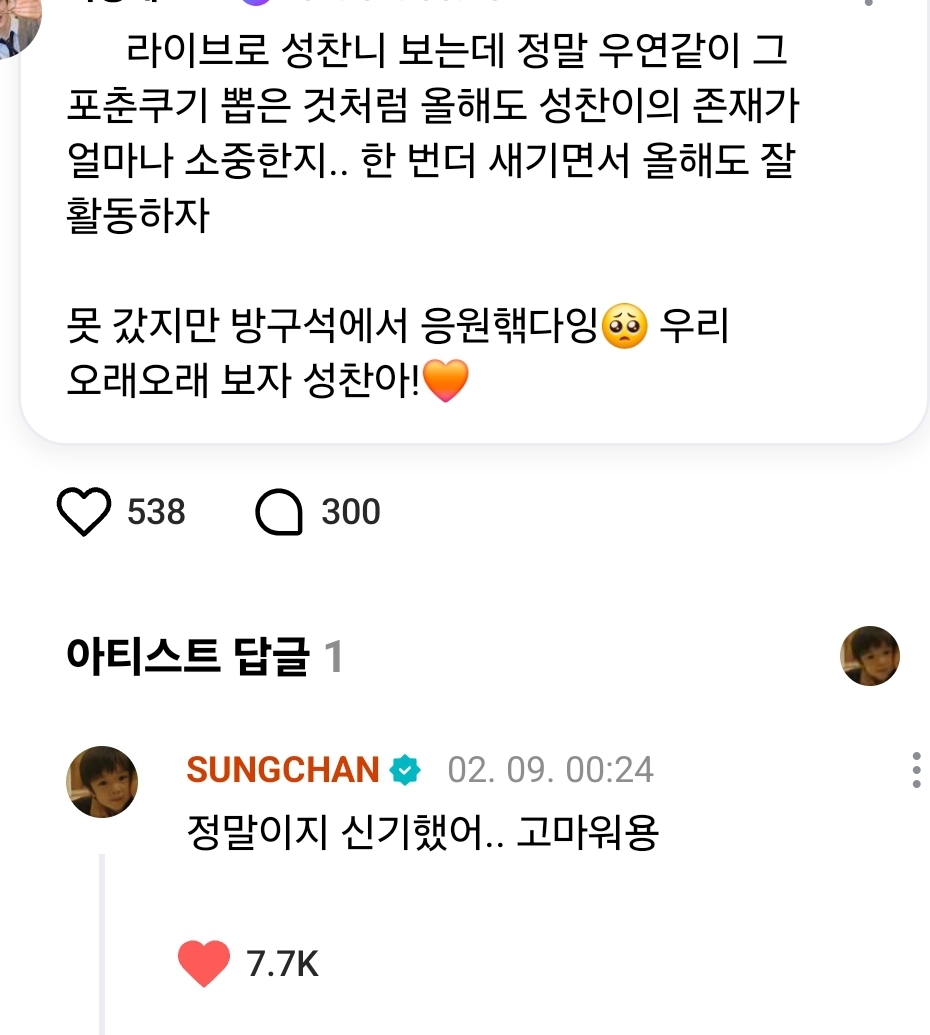Viewport: 930px width, 1035px height.
Task: Tap the verified badge next to SUNGCHAN
Action: (x=406, y=770)
